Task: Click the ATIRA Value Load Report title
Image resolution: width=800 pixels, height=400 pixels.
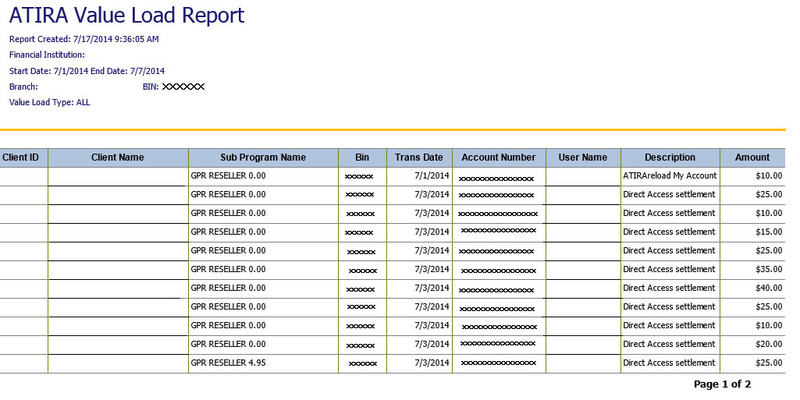Action: coord(126,15)
